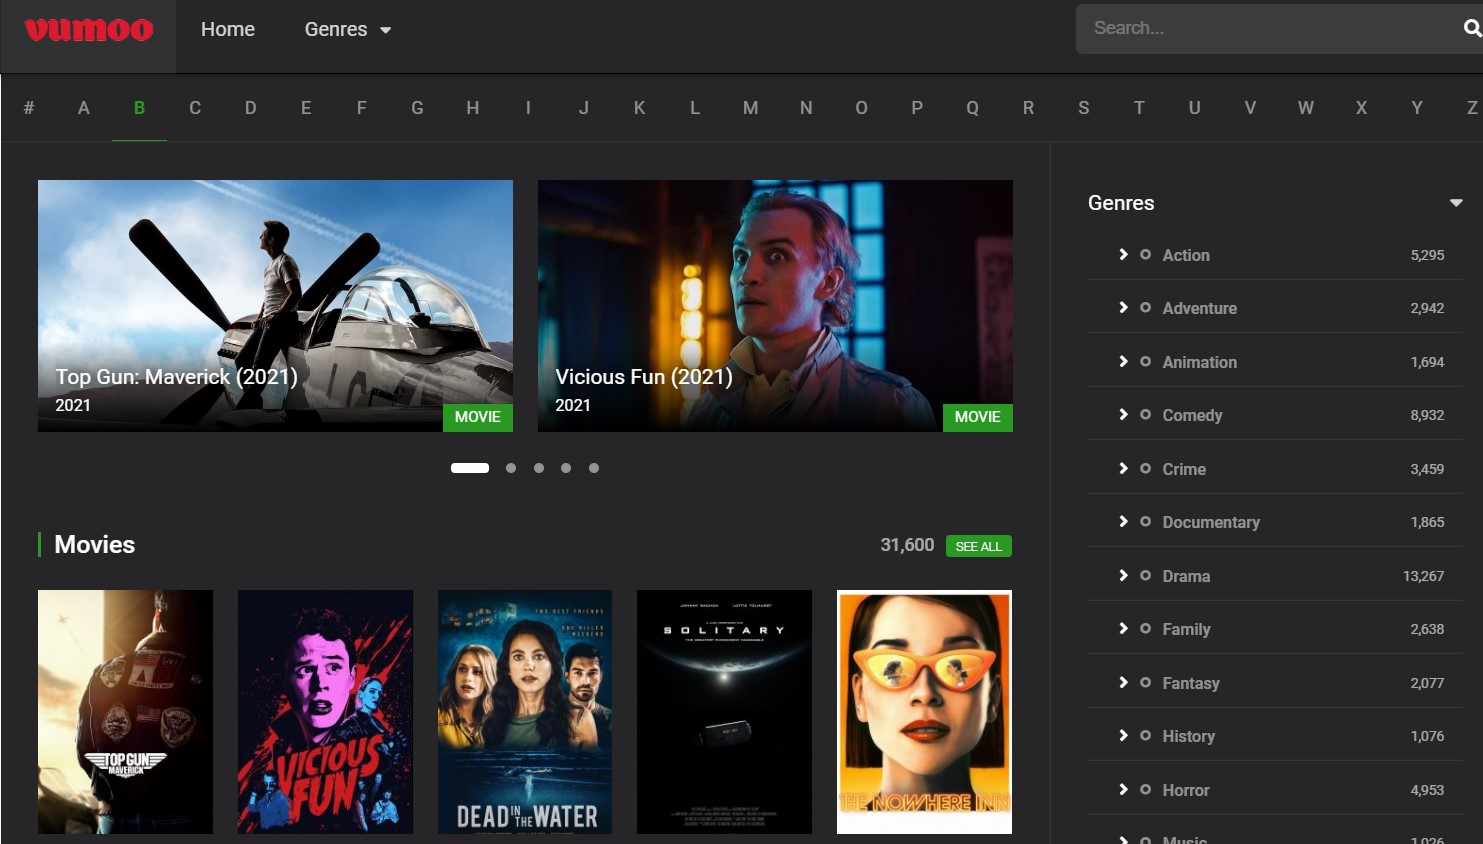Go to fourth carousel slide dot

pyautogui.click(x=566, y=468)
